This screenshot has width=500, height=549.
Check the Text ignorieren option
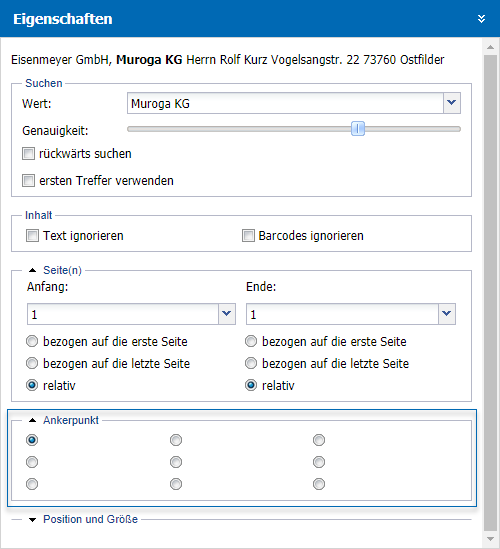tap(32, 236)
